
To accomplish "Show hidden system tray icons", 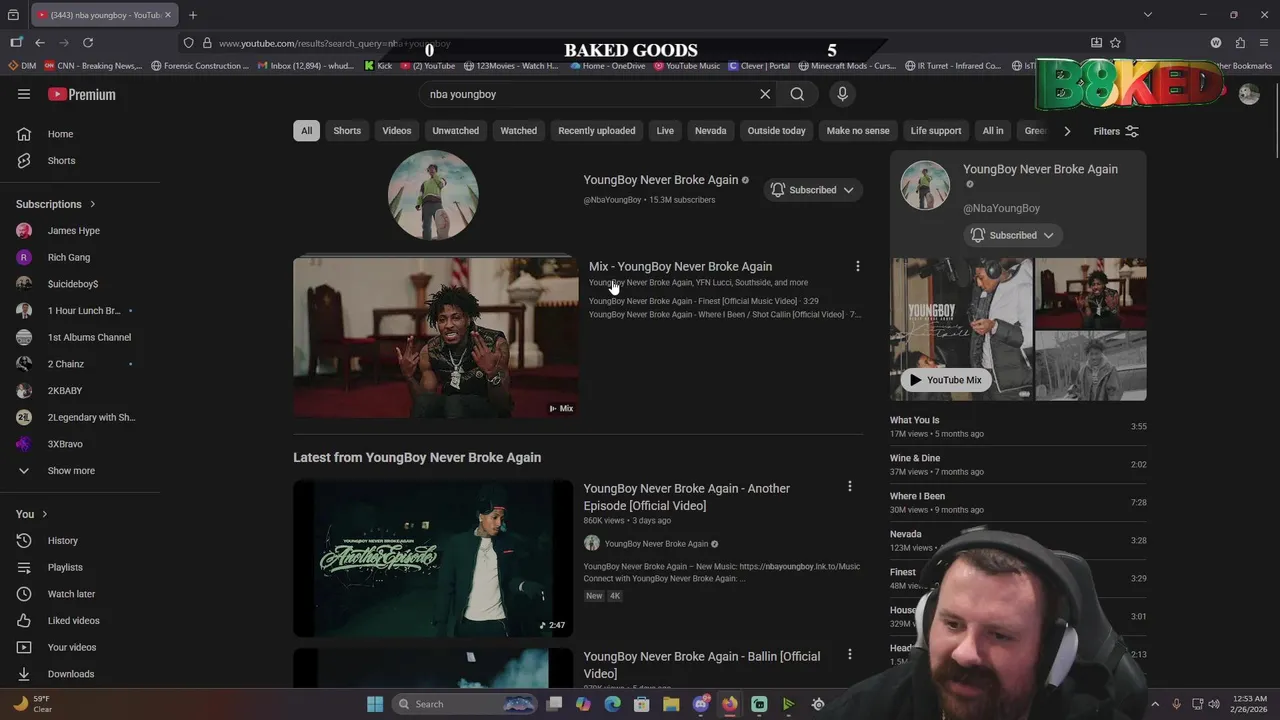I will [1155, 704].
